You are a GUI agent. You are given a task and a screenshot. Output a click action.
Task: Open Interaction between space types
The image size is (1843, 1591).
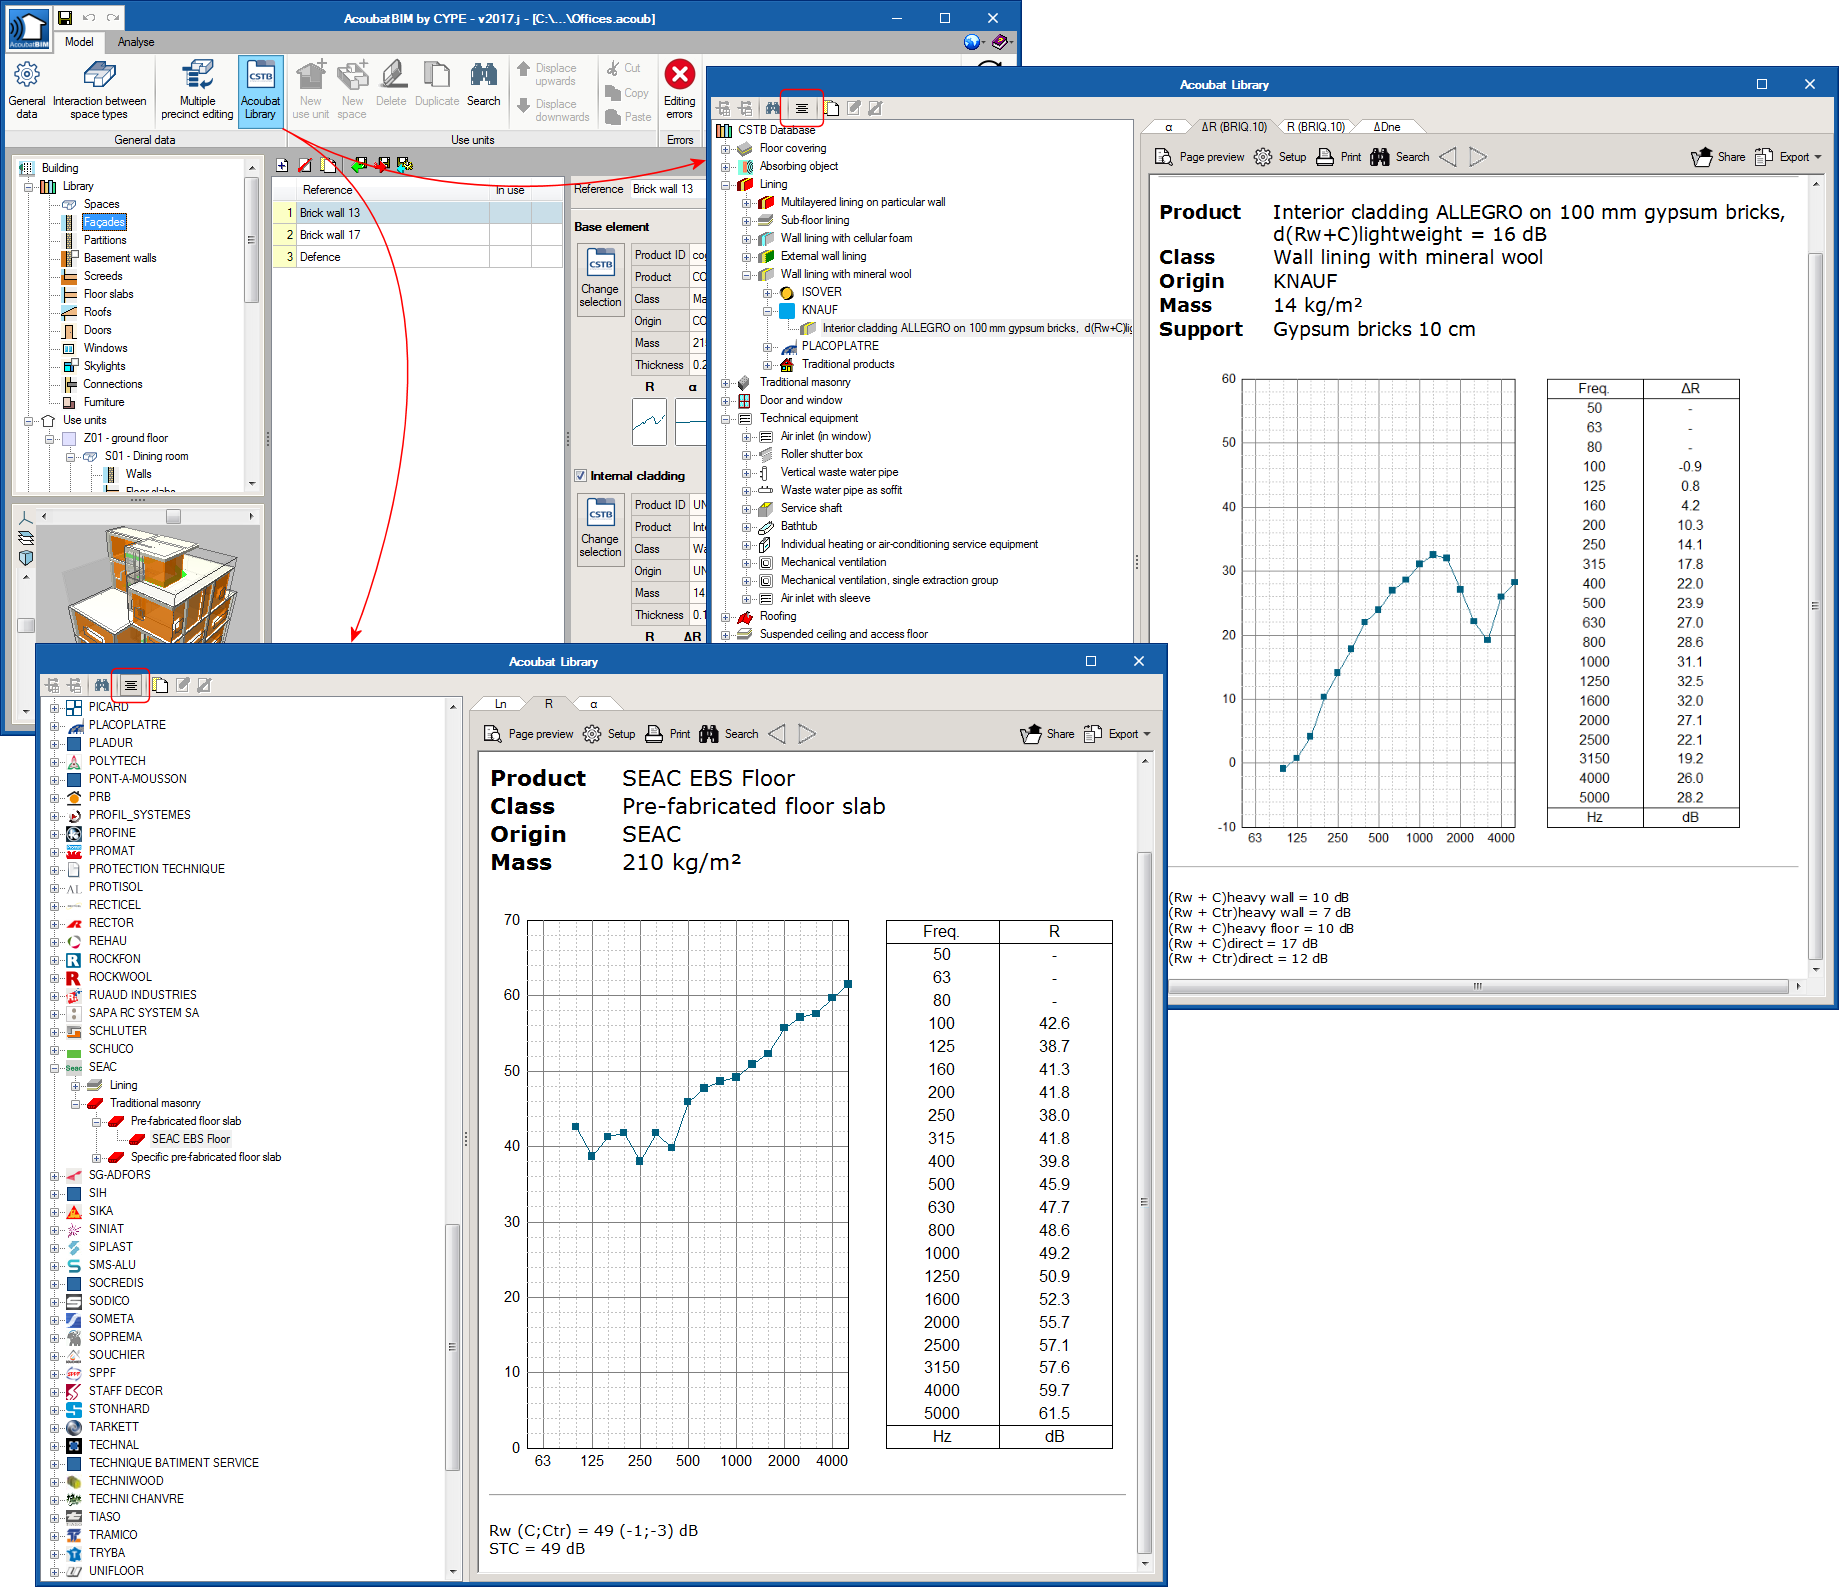(99, 90)
